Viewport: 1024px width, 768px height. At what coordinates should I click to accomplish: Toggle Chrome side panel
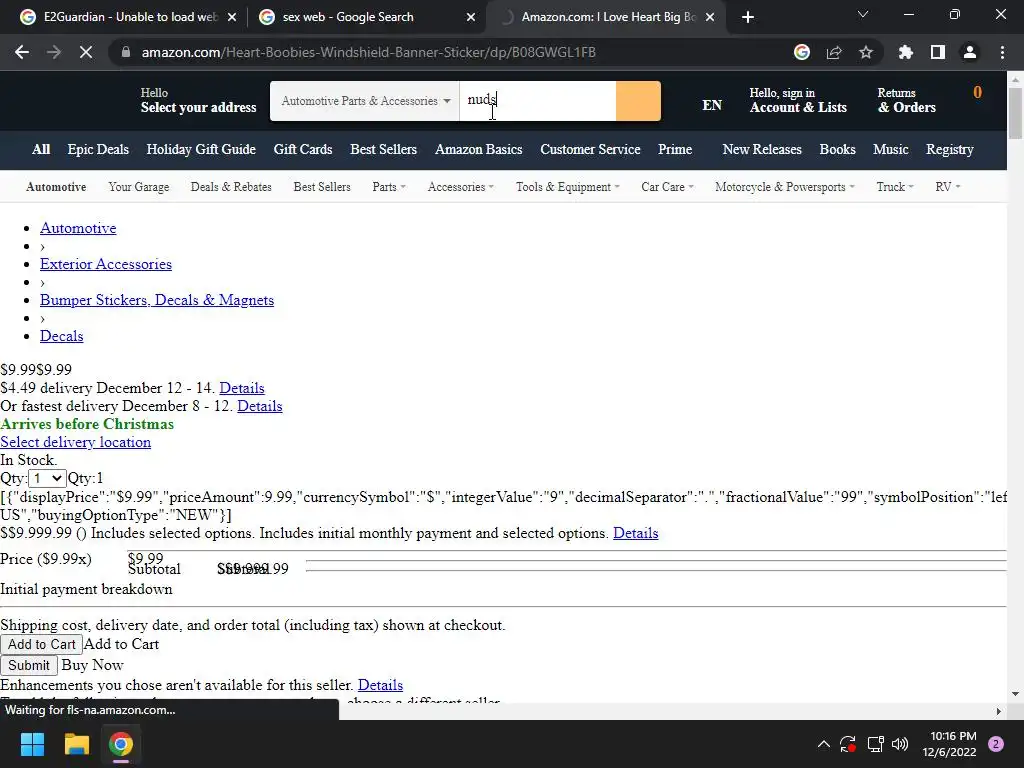point(938,52)
